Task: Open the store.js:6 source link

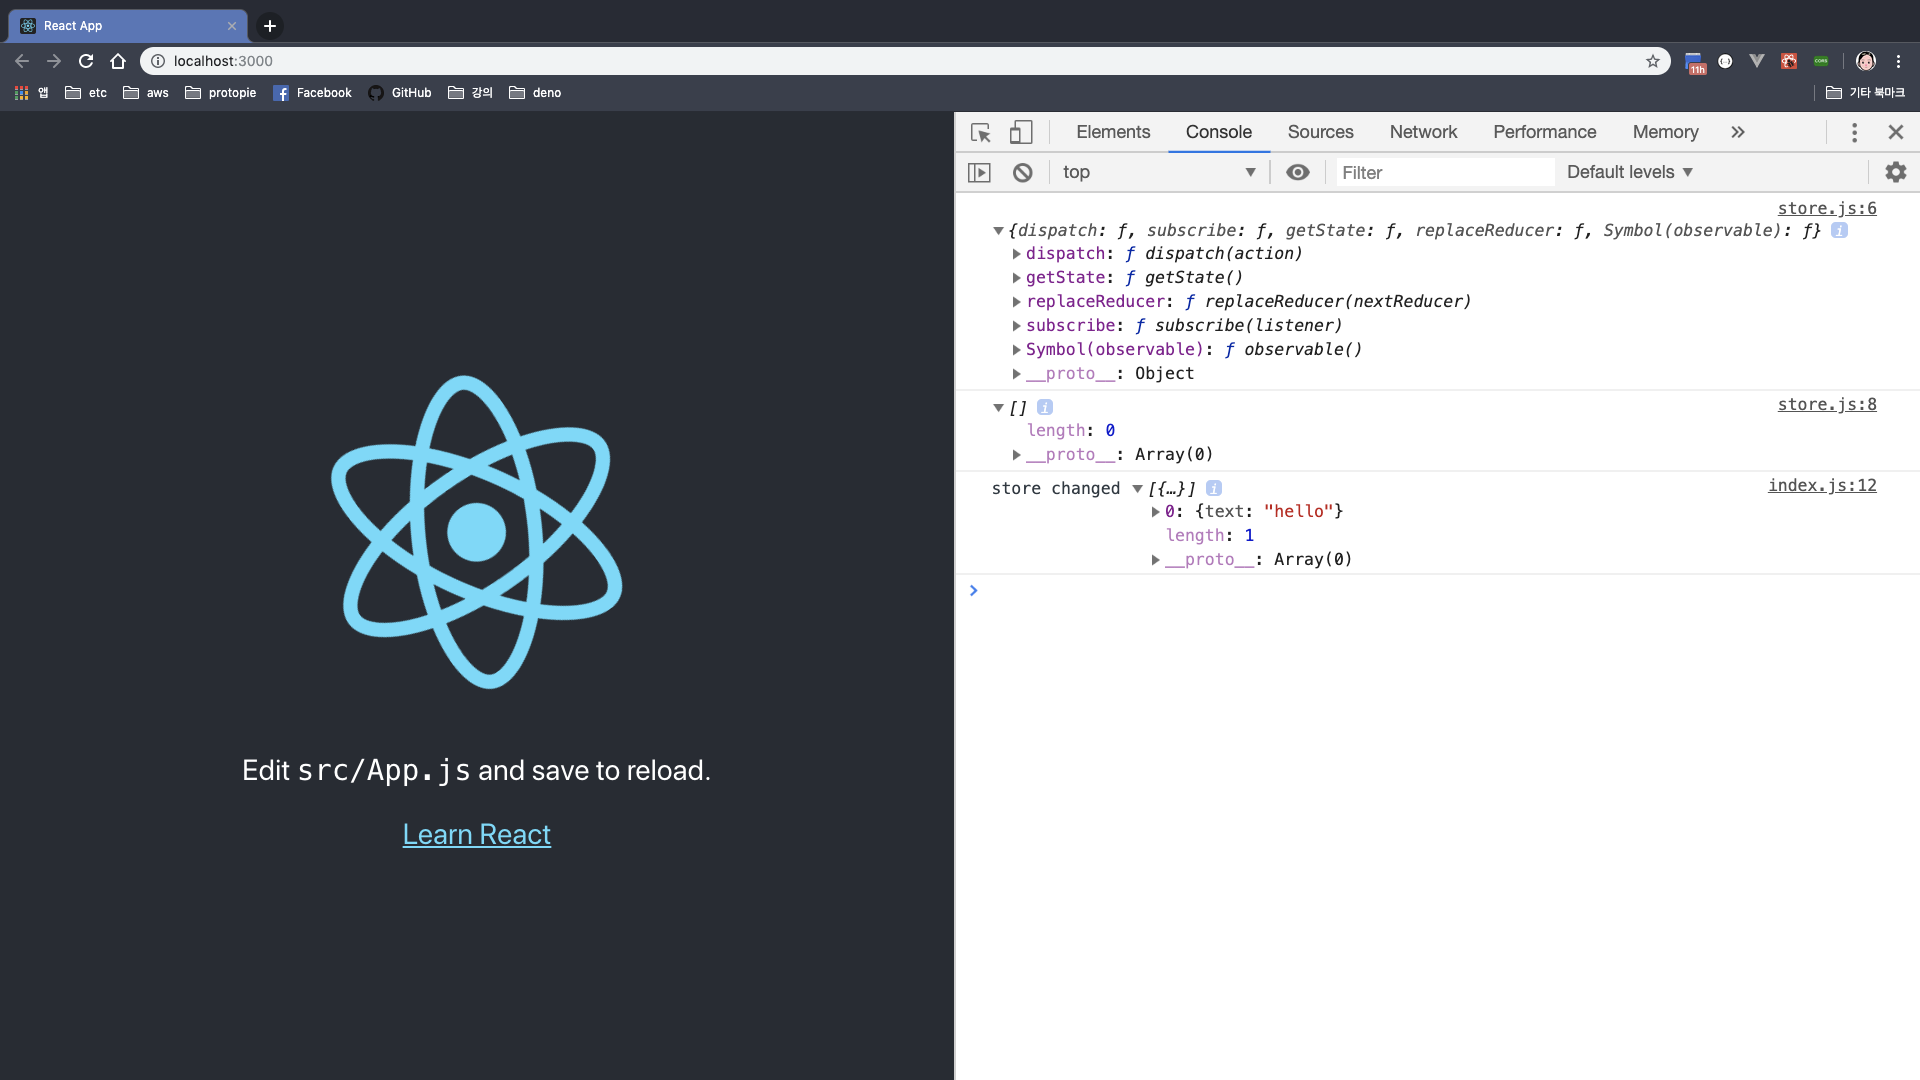Action: [x=1826, y=208]
